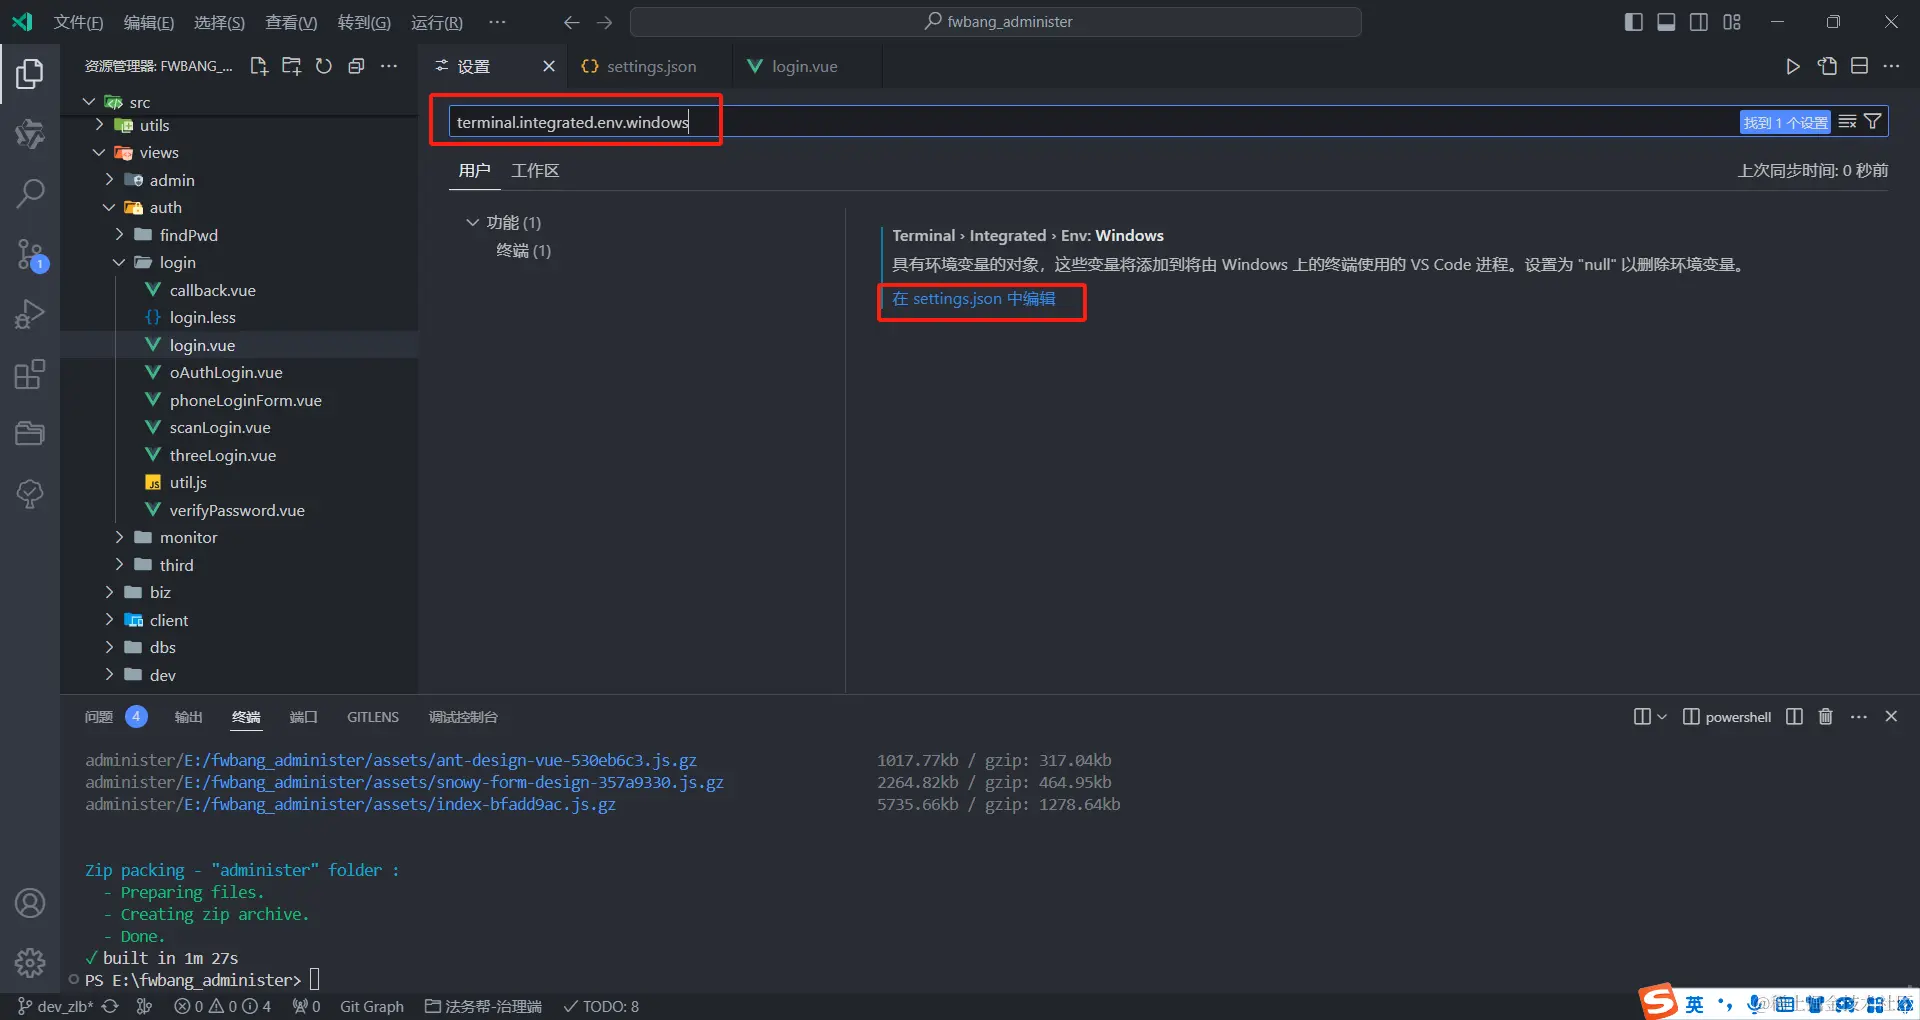
Task: Open the Customize Layout icon
Action: click(x=1732, y=22)
